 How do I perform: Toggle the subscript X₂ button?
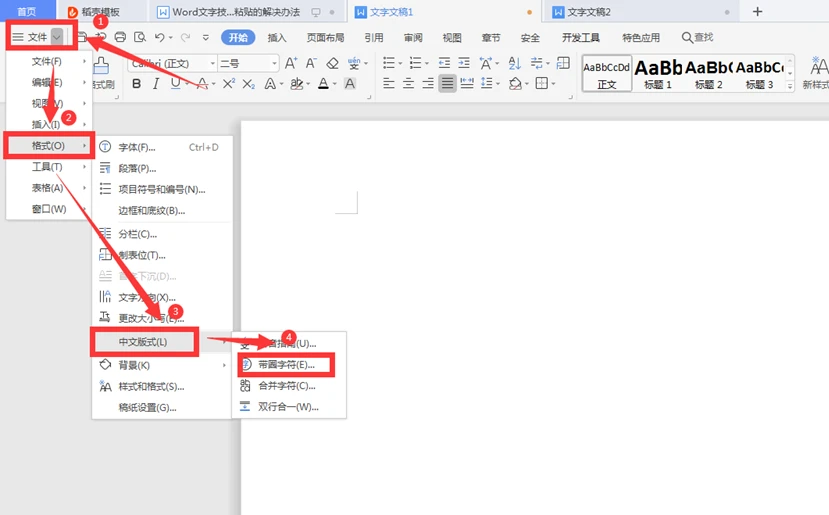(x=249, y=84)
